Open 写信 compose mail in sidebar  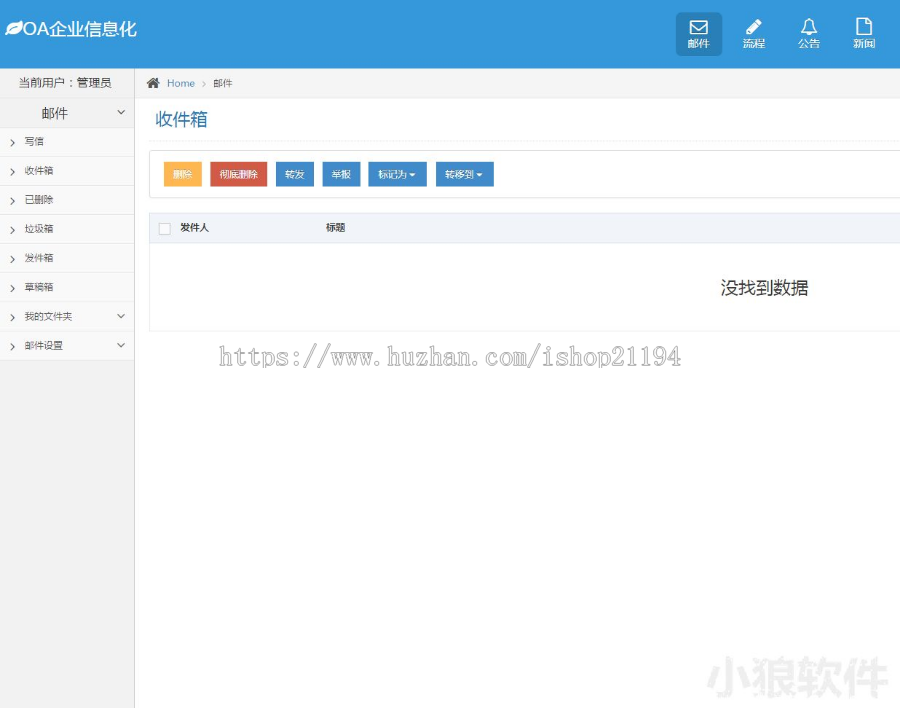(67, 142)
